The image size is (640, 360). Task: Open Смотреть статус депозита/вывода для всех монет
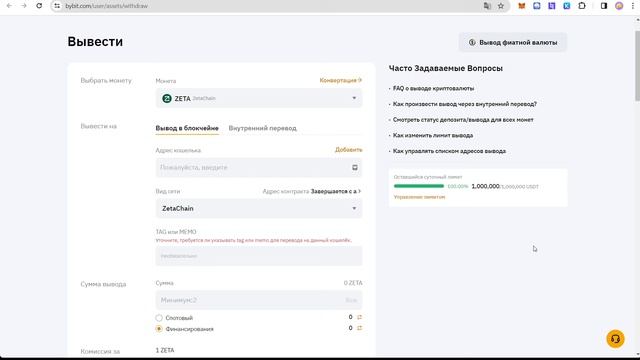click(x=463, y=120)
